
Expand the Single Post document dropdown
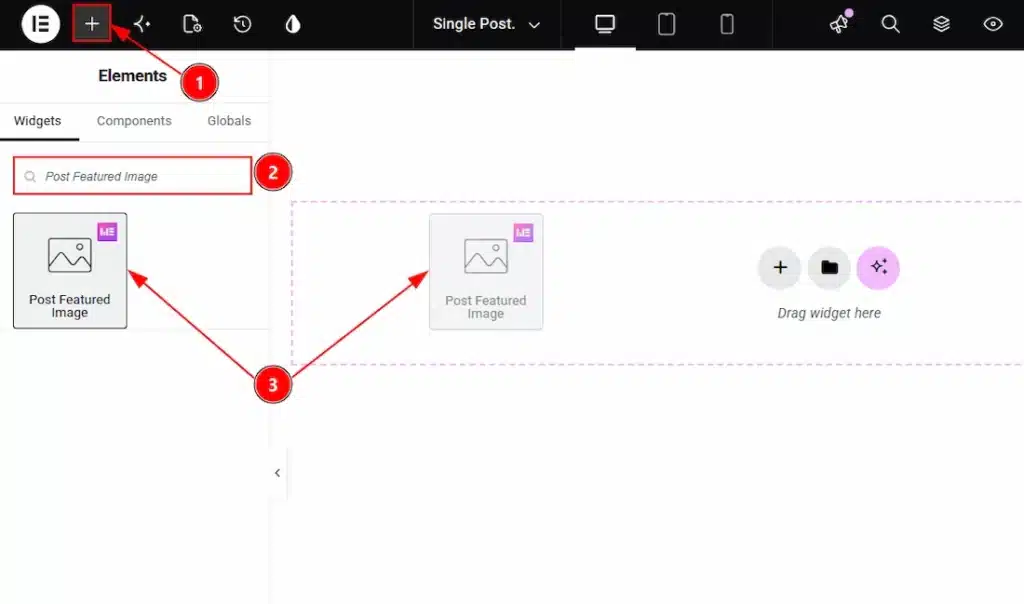click(x=487, y=24)
